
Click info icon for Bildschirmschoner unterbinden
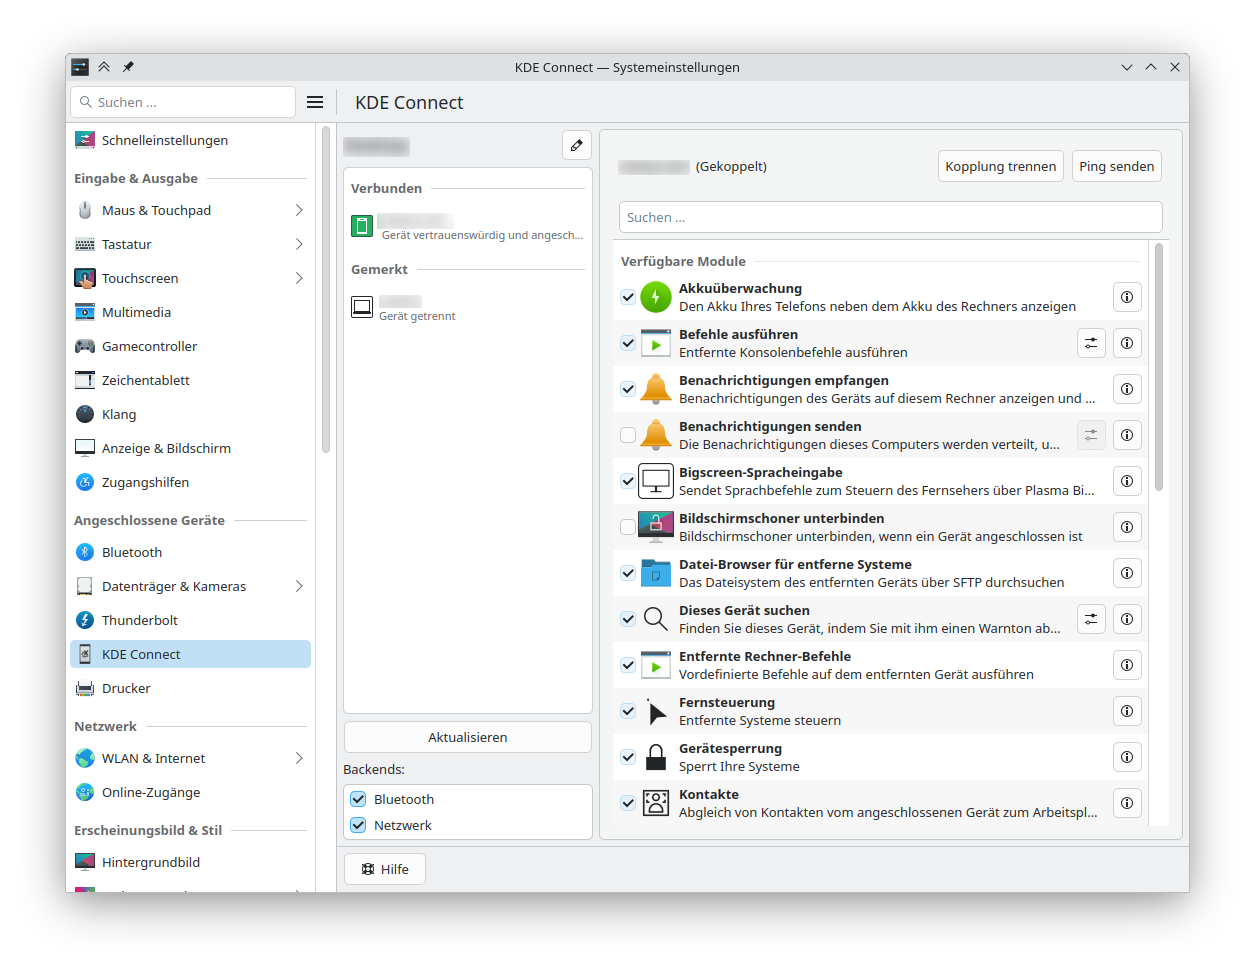[1127, 527]
